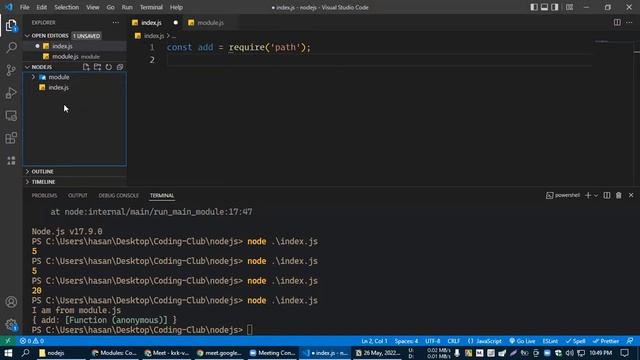Click the New Folder icon in NODEJS header

[x=97, y=67]
